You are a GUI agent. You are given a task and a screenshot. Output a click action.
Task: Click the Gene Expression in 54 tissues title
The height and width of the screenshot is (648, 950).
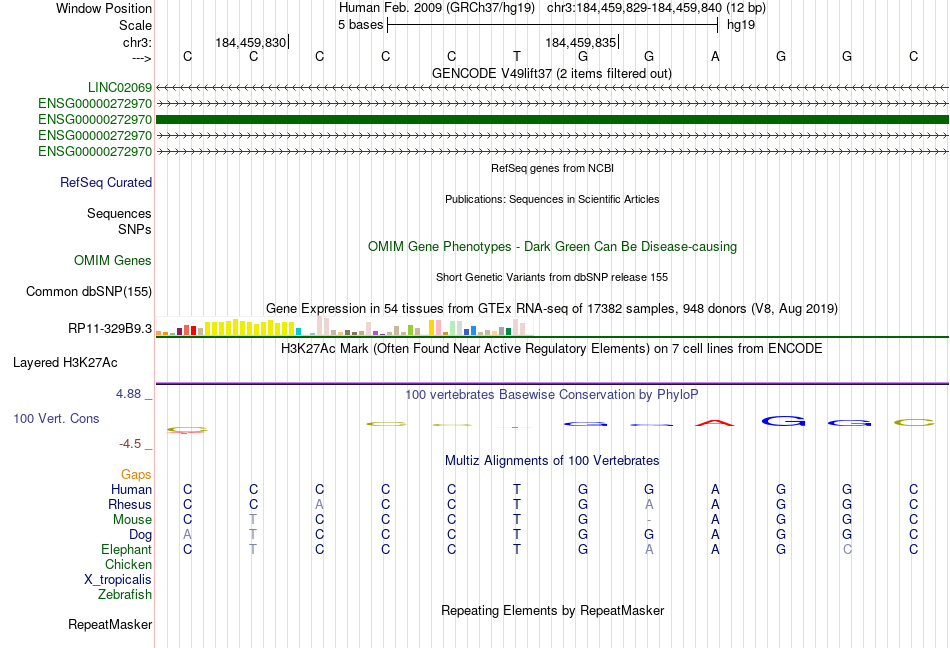(552, 308)
